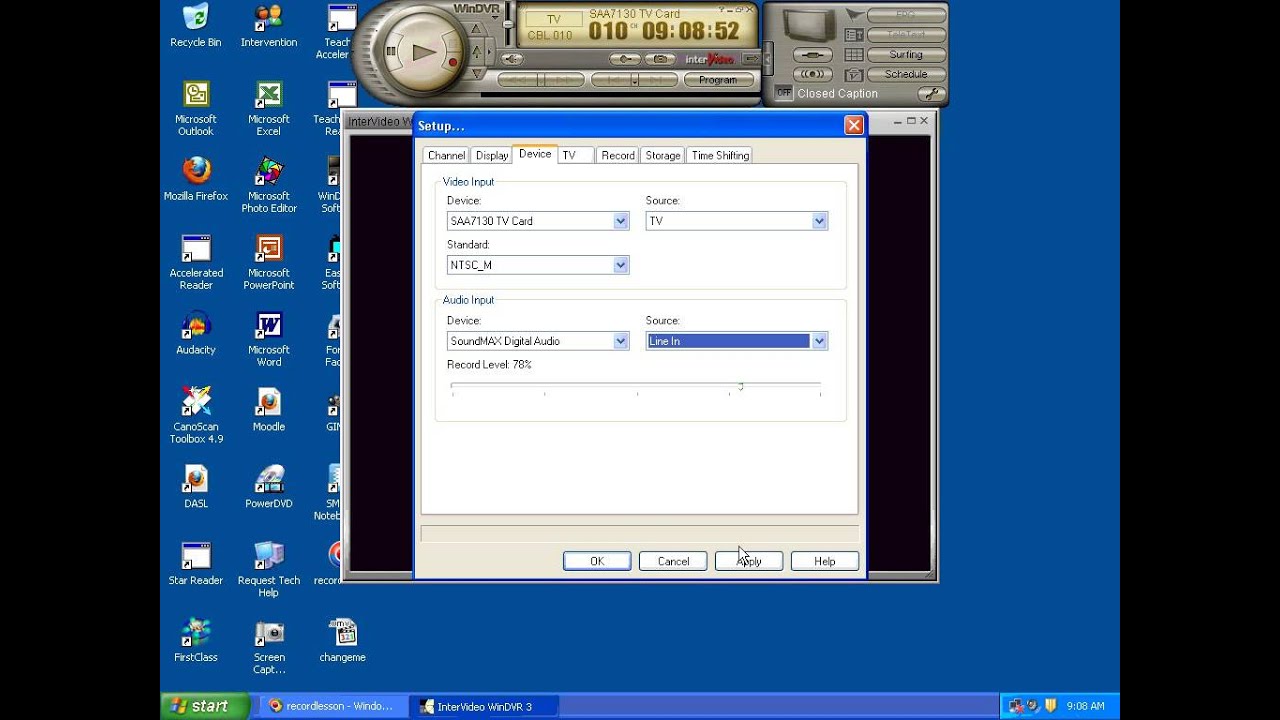Select the PowerDVD desktop icon

tap(269, 486)
